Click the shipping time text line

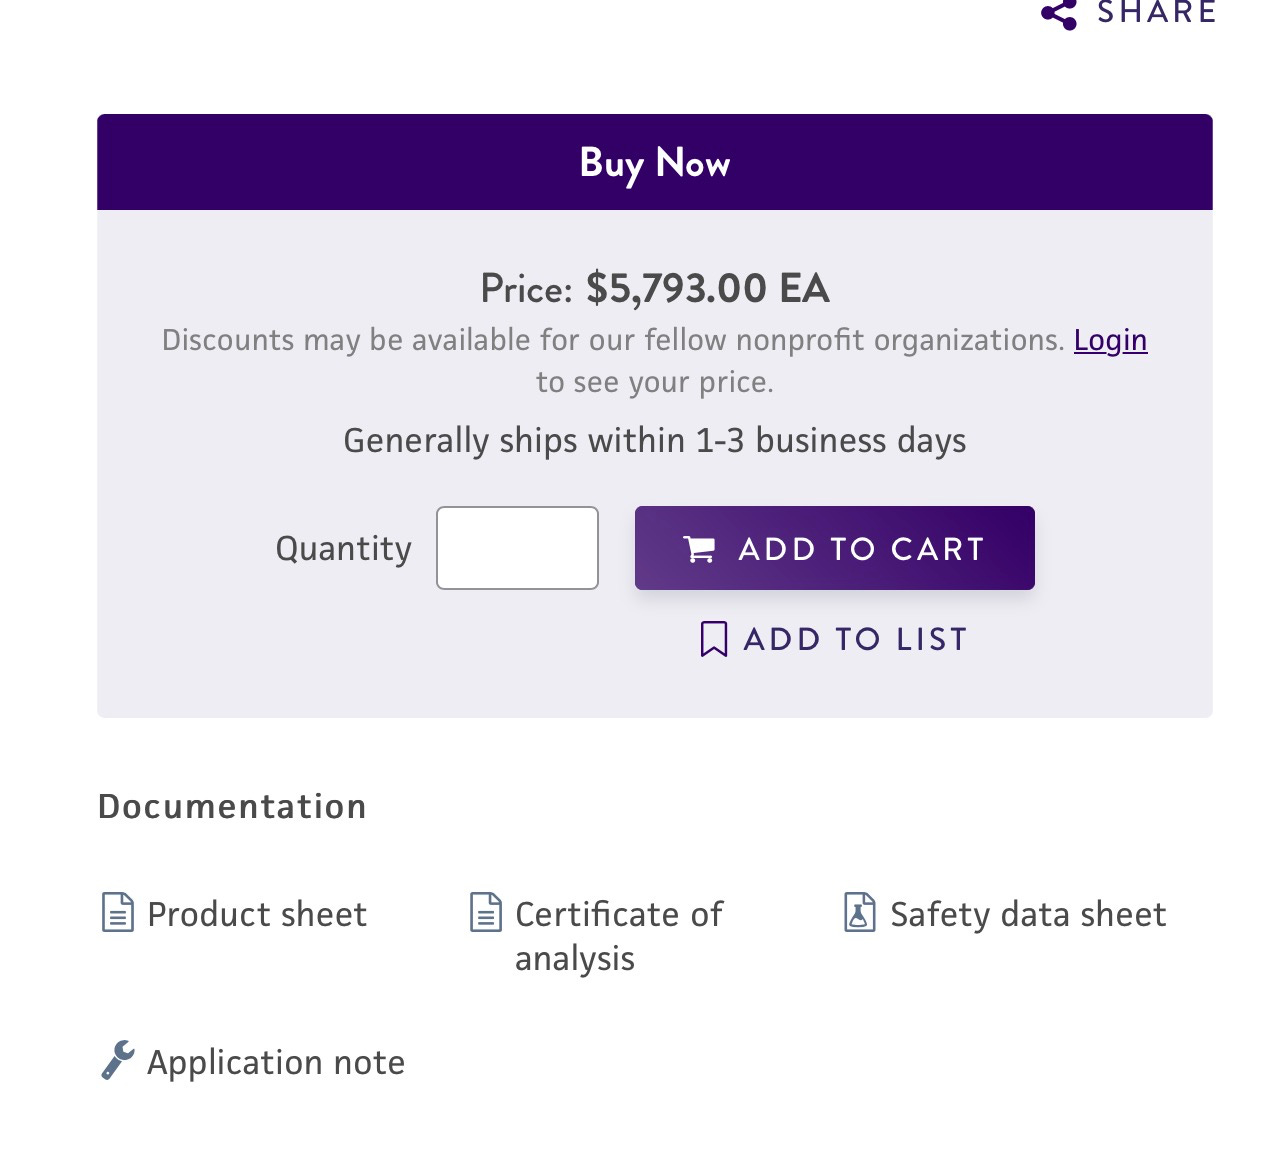pyautogui.click(x=655, y=441)
